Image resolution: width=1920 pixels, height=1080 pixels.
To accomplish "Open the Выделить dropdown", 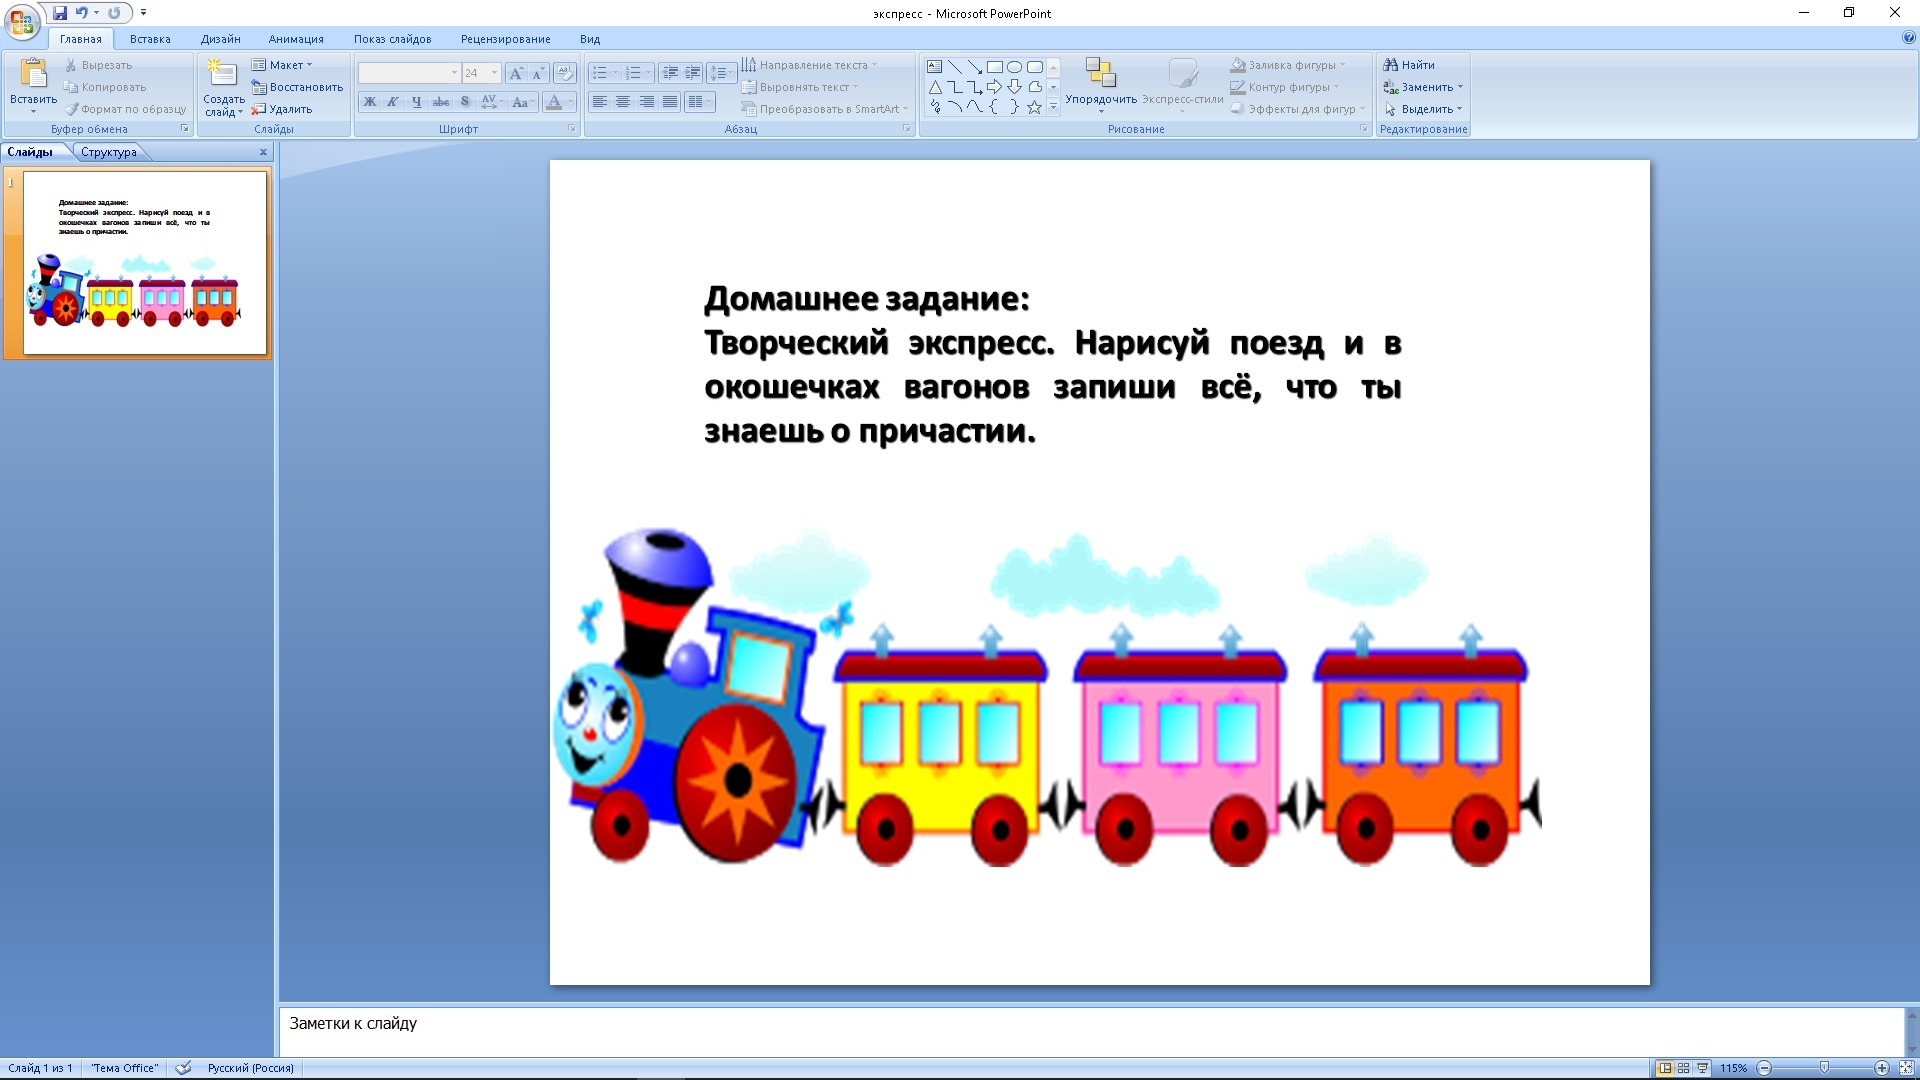I will [1427, 109].
